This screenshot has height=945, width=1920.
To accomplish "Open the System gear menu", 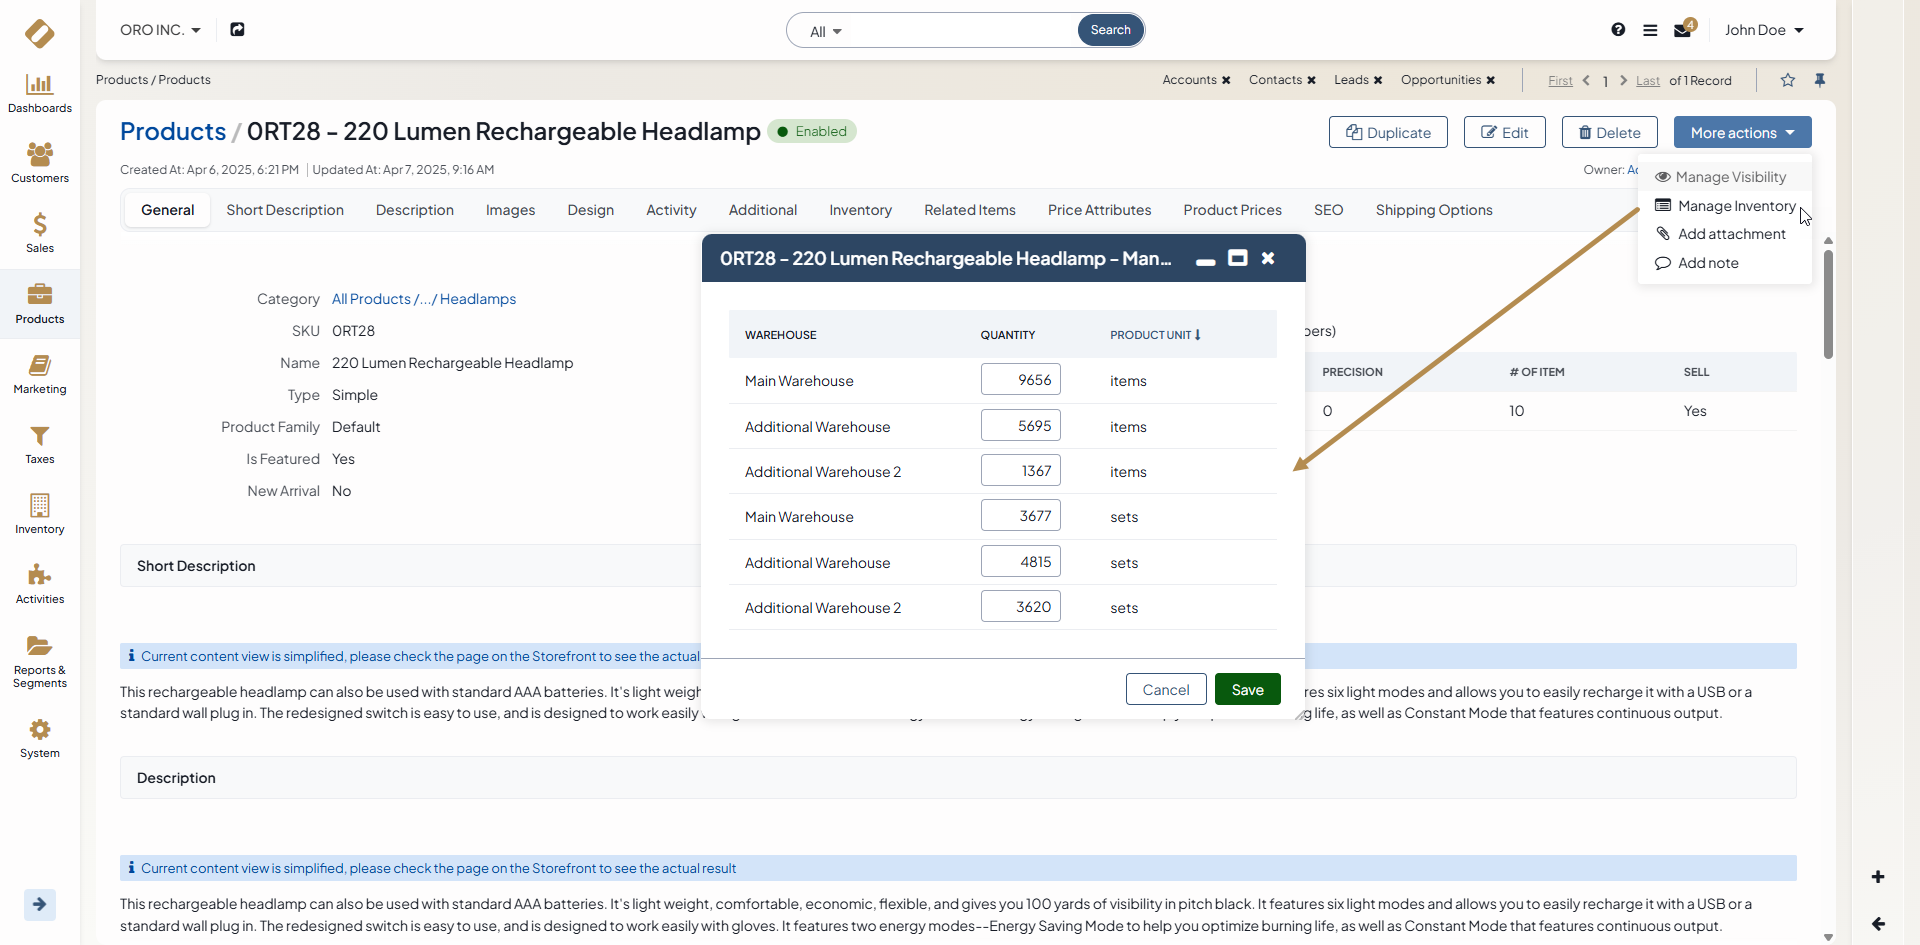I will pos(40,738).
